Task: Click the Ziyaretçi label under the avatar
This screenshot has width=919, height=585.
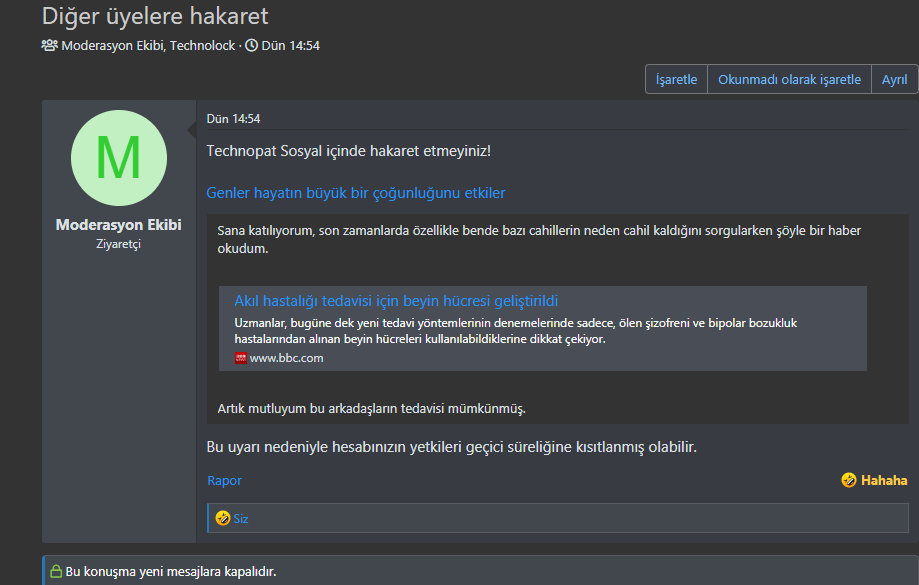Action: click(x=118, y=244)
